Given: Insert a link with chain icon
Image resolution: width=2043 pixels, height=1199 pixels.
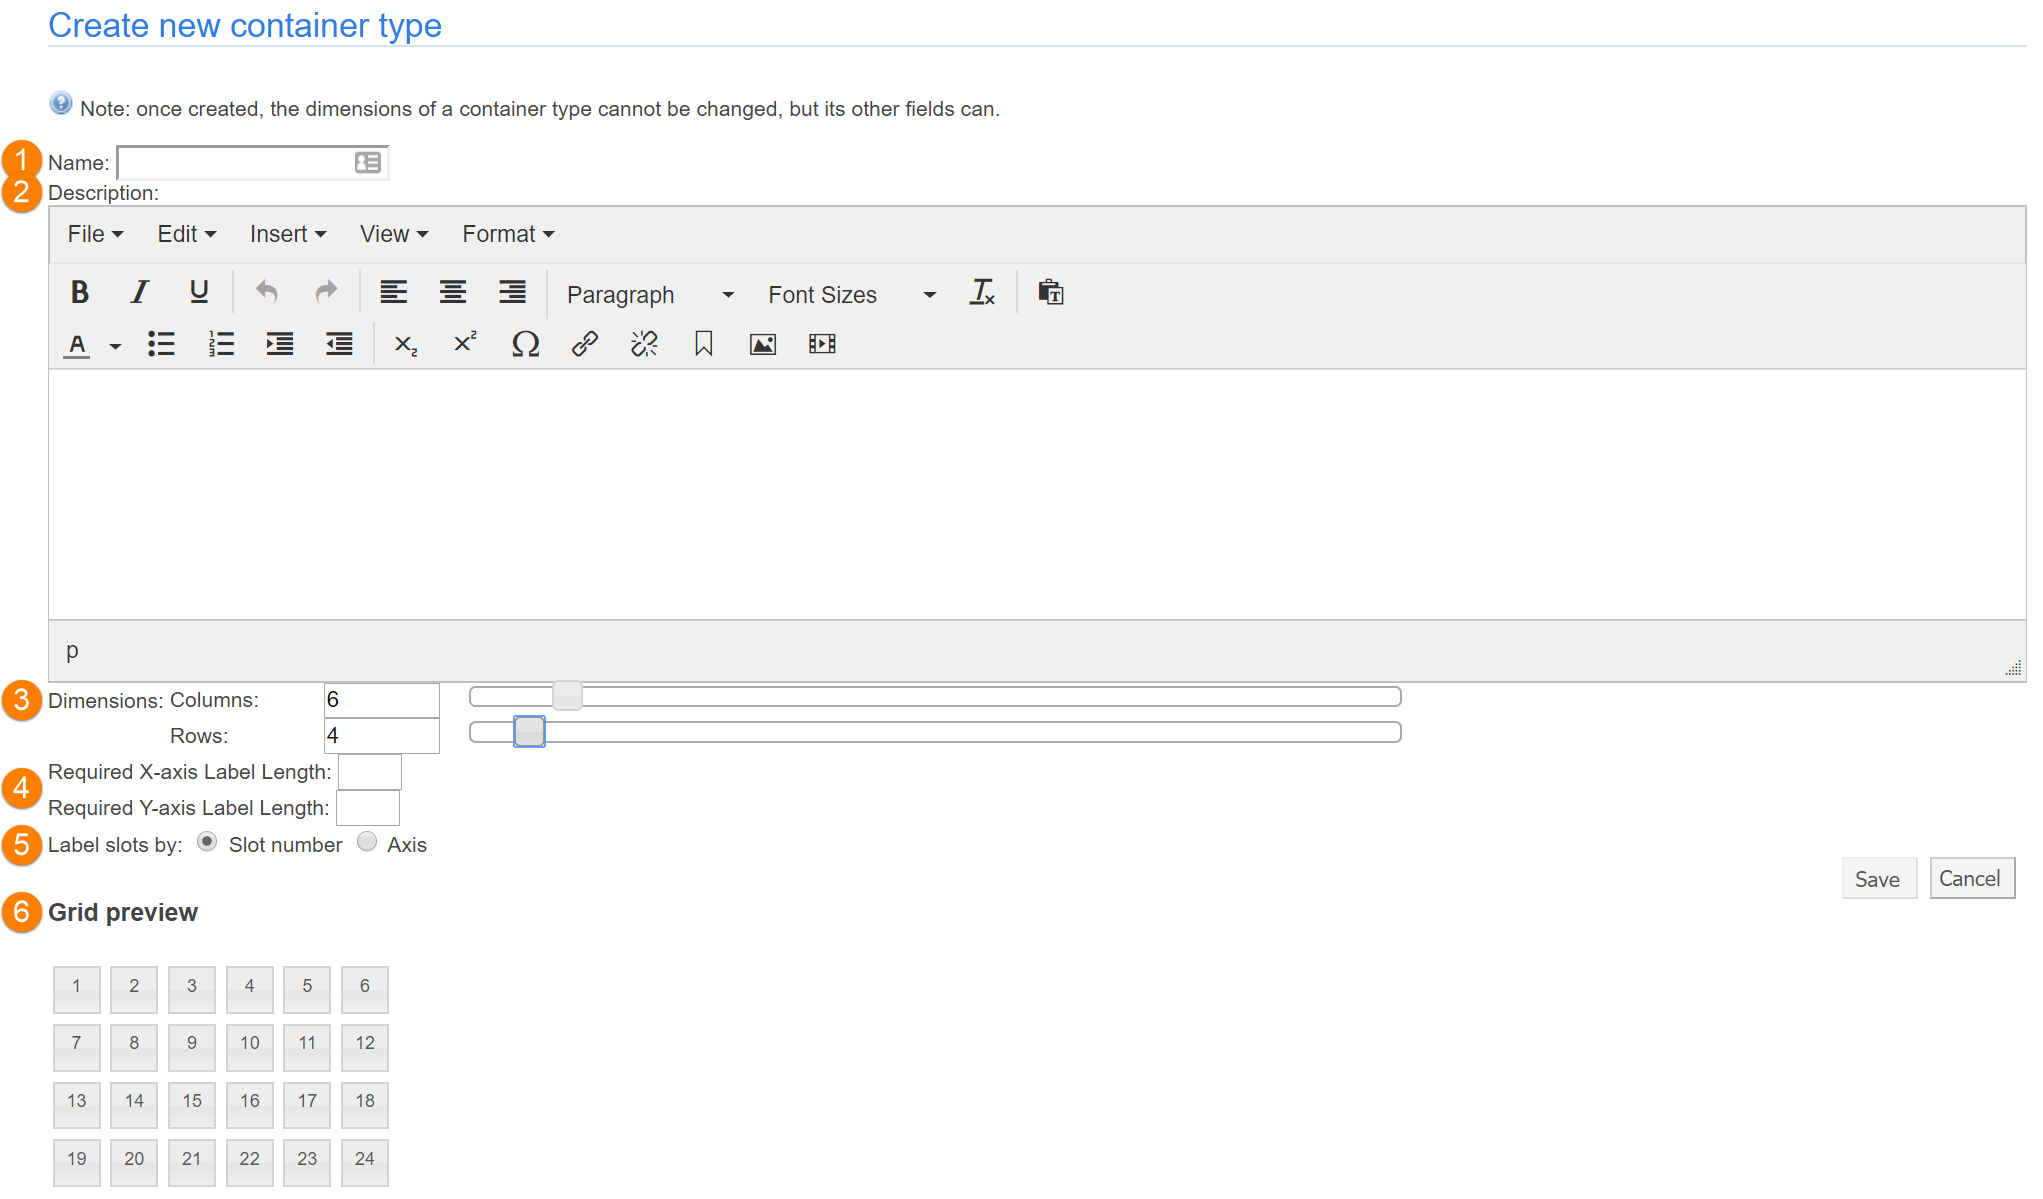Looking at the screenshot, I should tap(585, 344).
